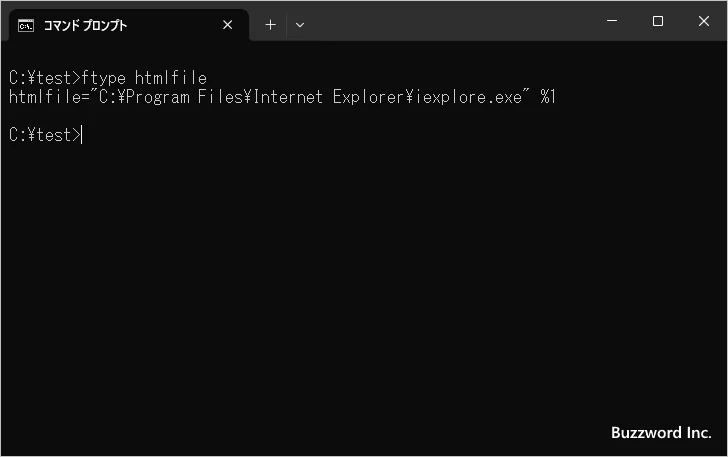The height and width of the screenshot is (457, 728).
Task: Close the terminal window
Action: pyautogui.click(x=704, y=21)
